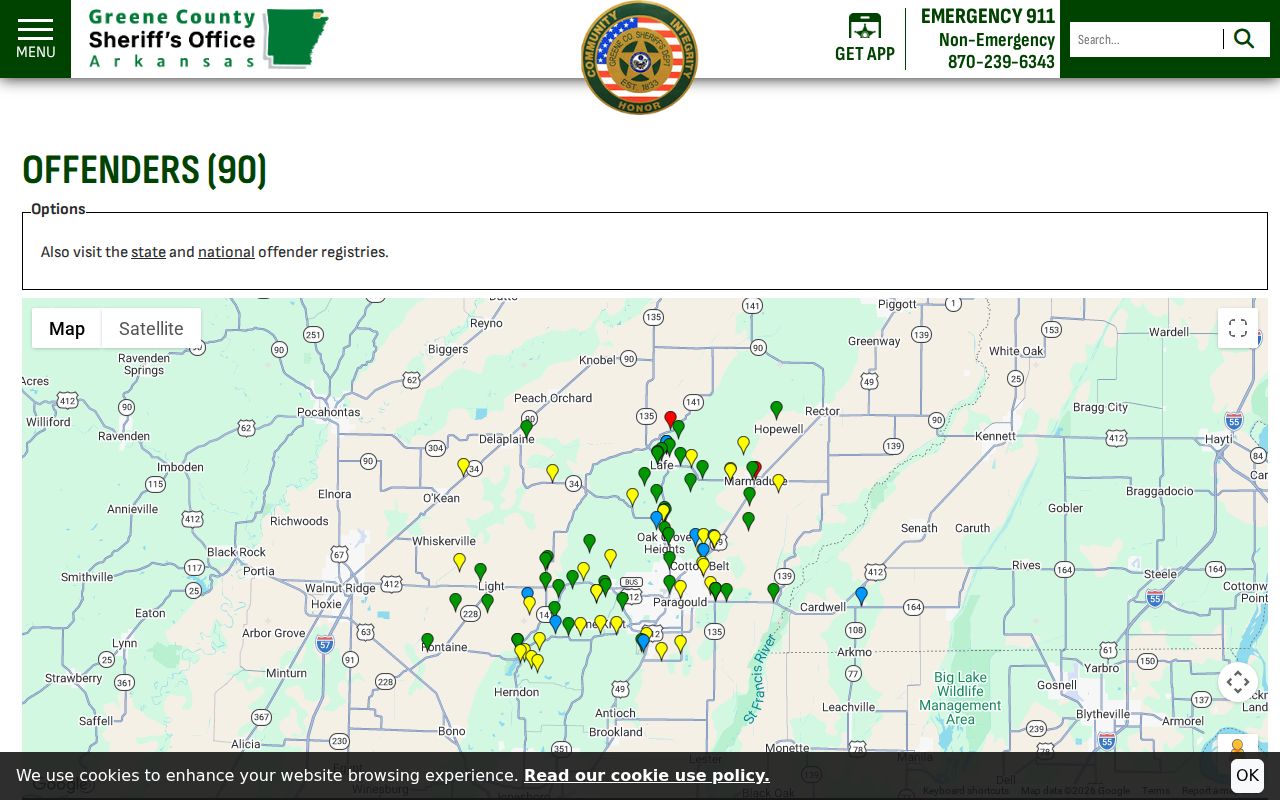Dismiss cookie banner with OK
The image size is (1280, 800).
click(1247, 776)
